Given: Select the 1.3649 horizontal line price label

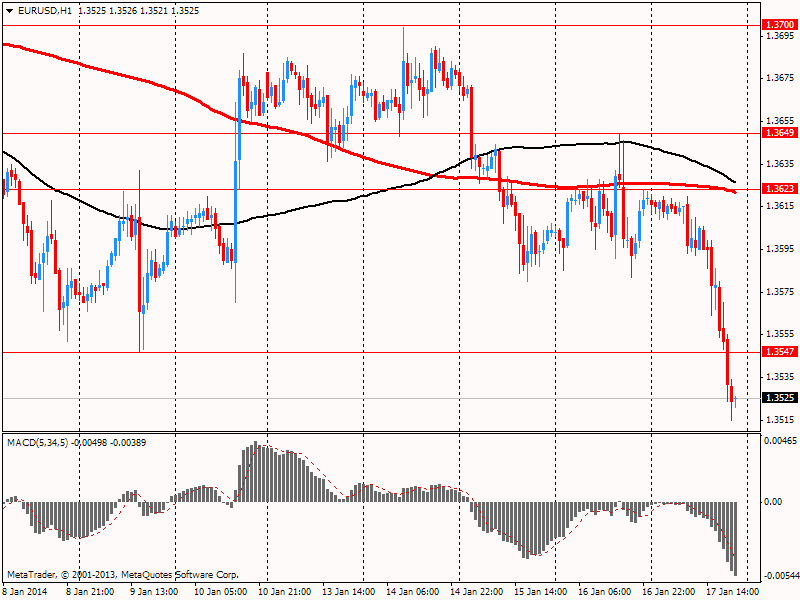Looking at the screenshot, I should tap(780, 133).
